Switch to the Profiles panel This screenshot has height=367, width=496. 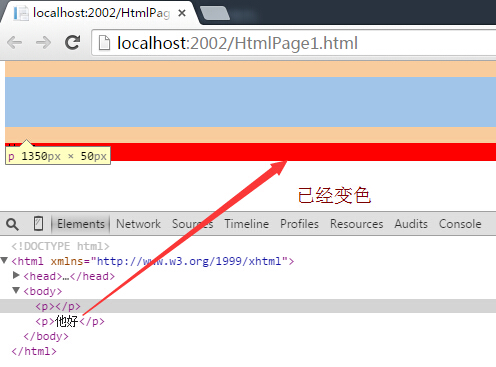(299, 224)
